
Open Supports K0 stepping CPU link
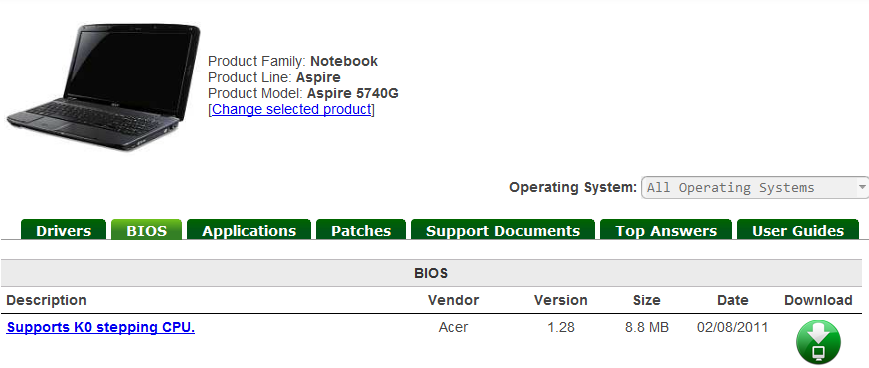(101, 328)
